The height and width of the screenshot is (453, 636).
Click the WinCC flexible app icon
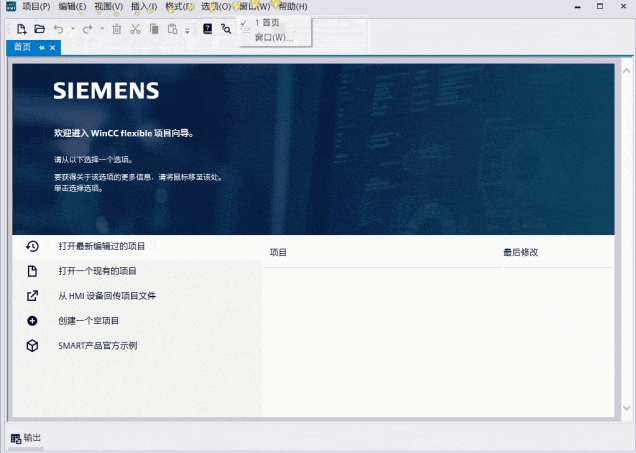11,6
